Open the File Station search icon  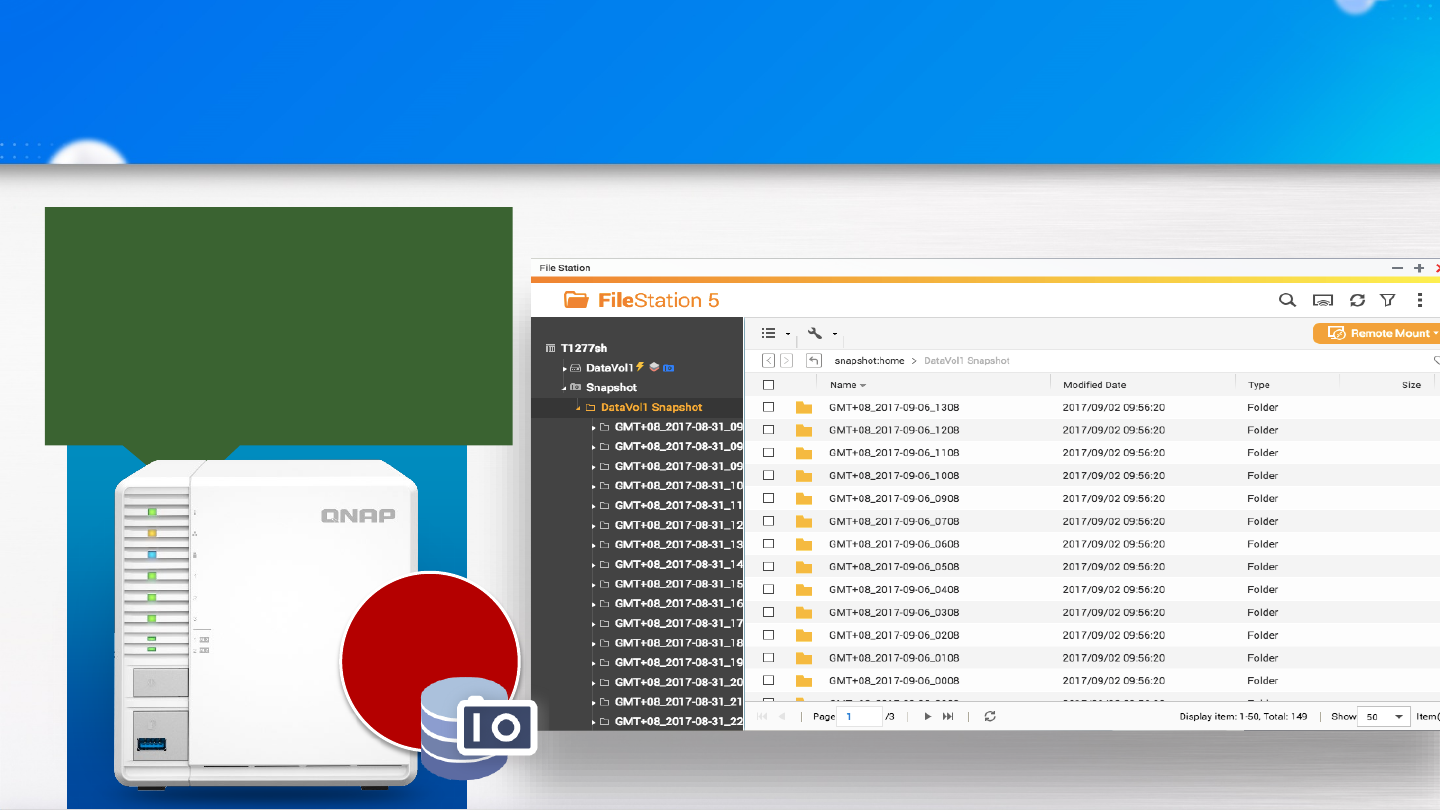click(1288, 300)
